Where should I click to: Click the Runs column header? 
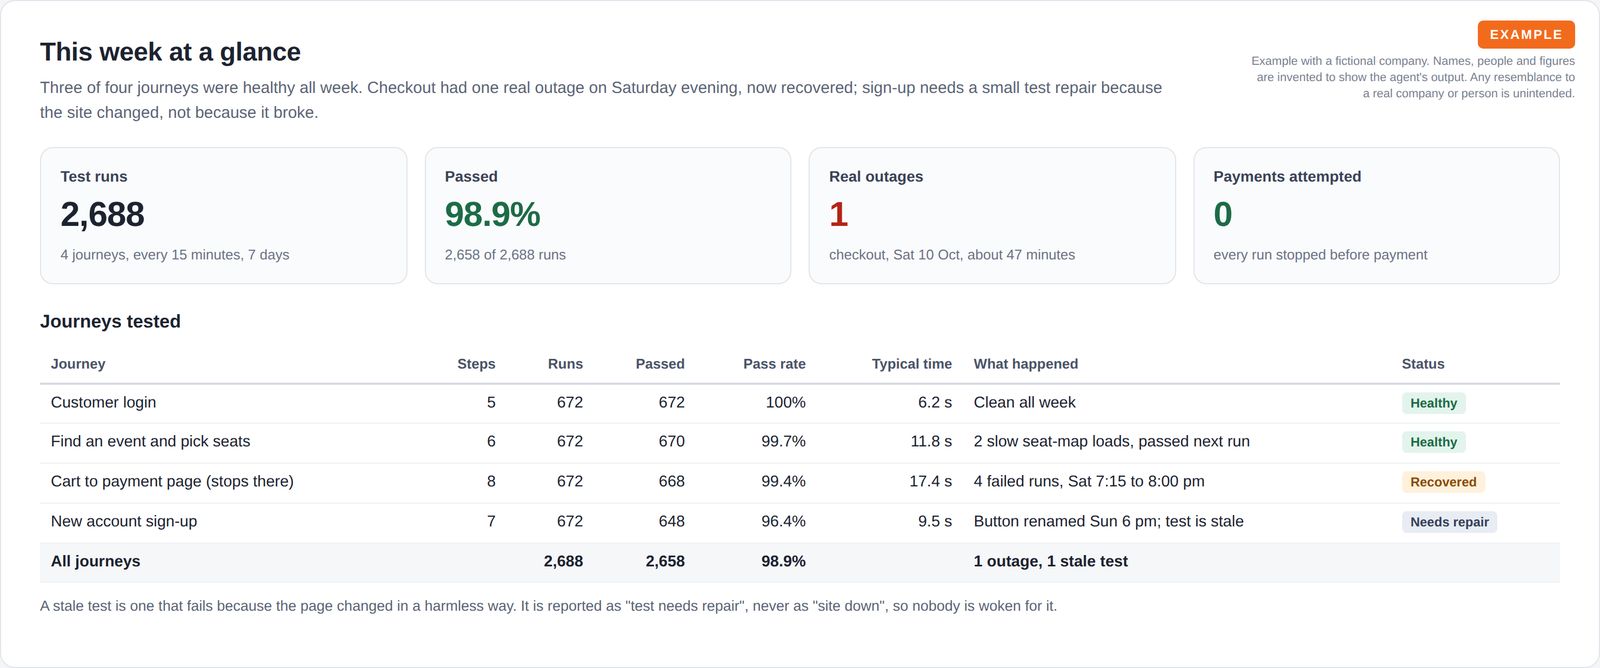[x=565, y=364]
